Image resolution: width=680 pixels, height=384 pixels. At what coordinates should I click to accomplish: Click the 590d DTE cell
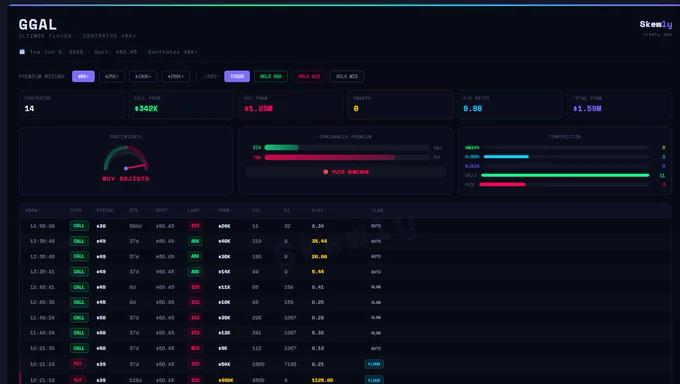pyautogui.click(x=135, y=226)
